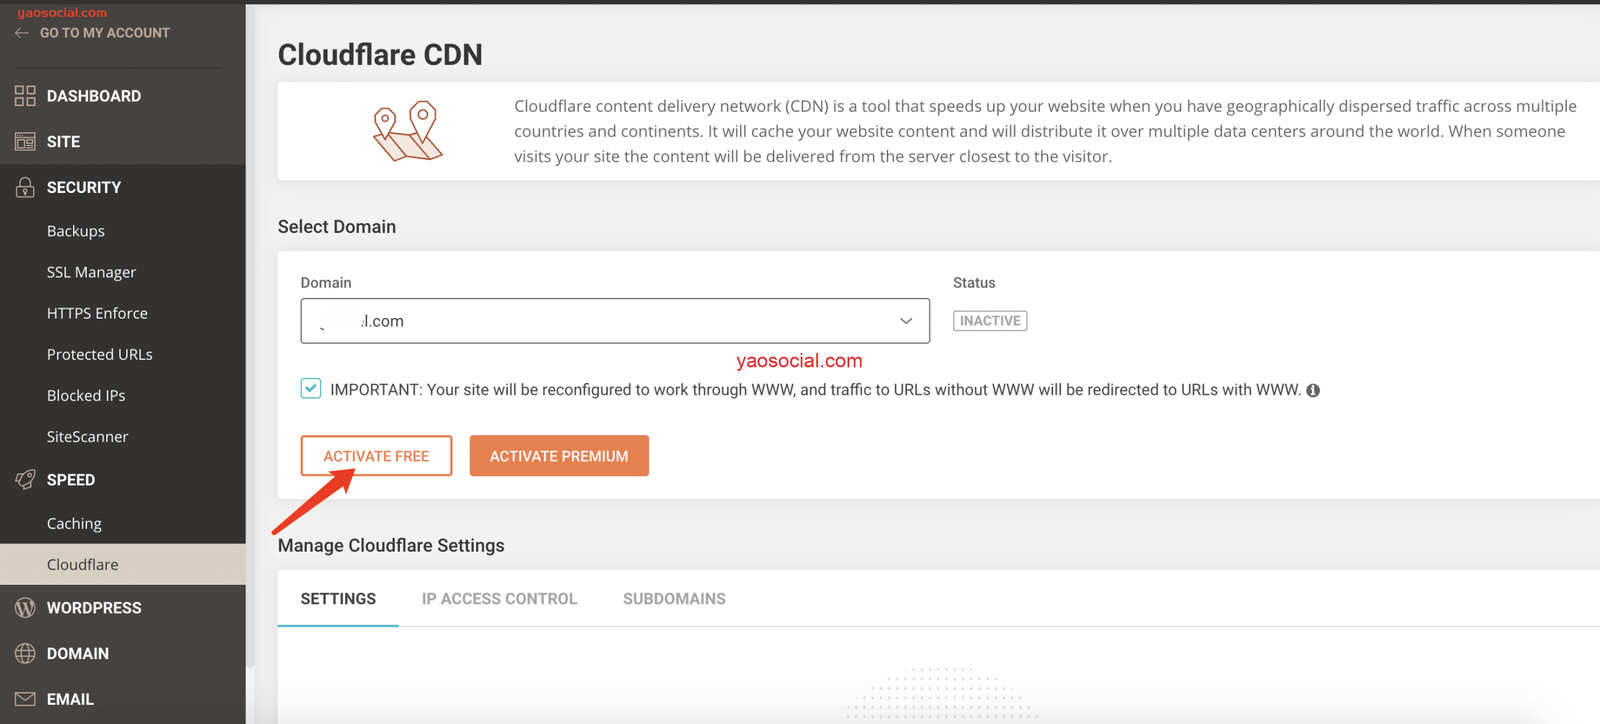Uncheck the WWW reconfiguration checkbox
Viewport: 1600px width, 724px height.
[x=311, y=389]
